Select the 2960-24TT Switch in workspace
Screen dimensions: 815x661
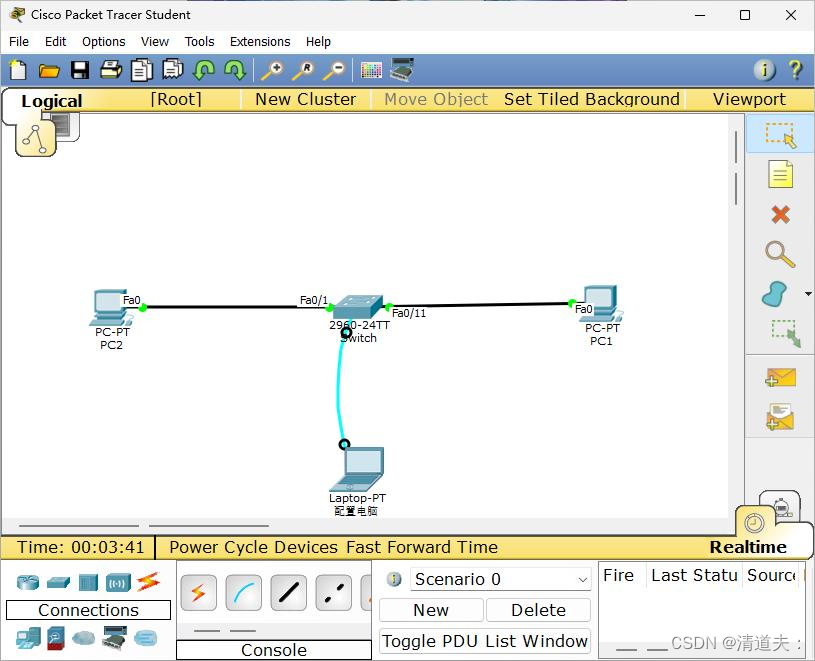358,307
